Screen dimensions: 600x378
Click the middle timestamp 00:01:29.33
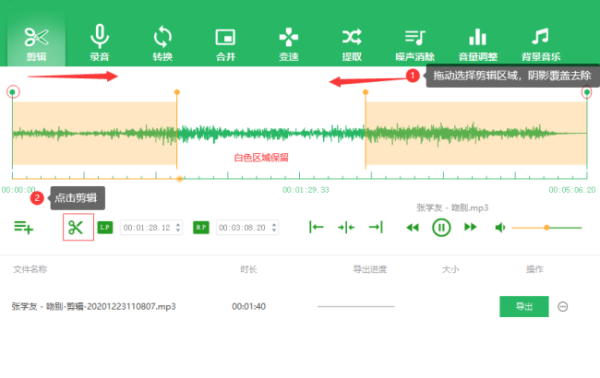[x=306, y=190]
